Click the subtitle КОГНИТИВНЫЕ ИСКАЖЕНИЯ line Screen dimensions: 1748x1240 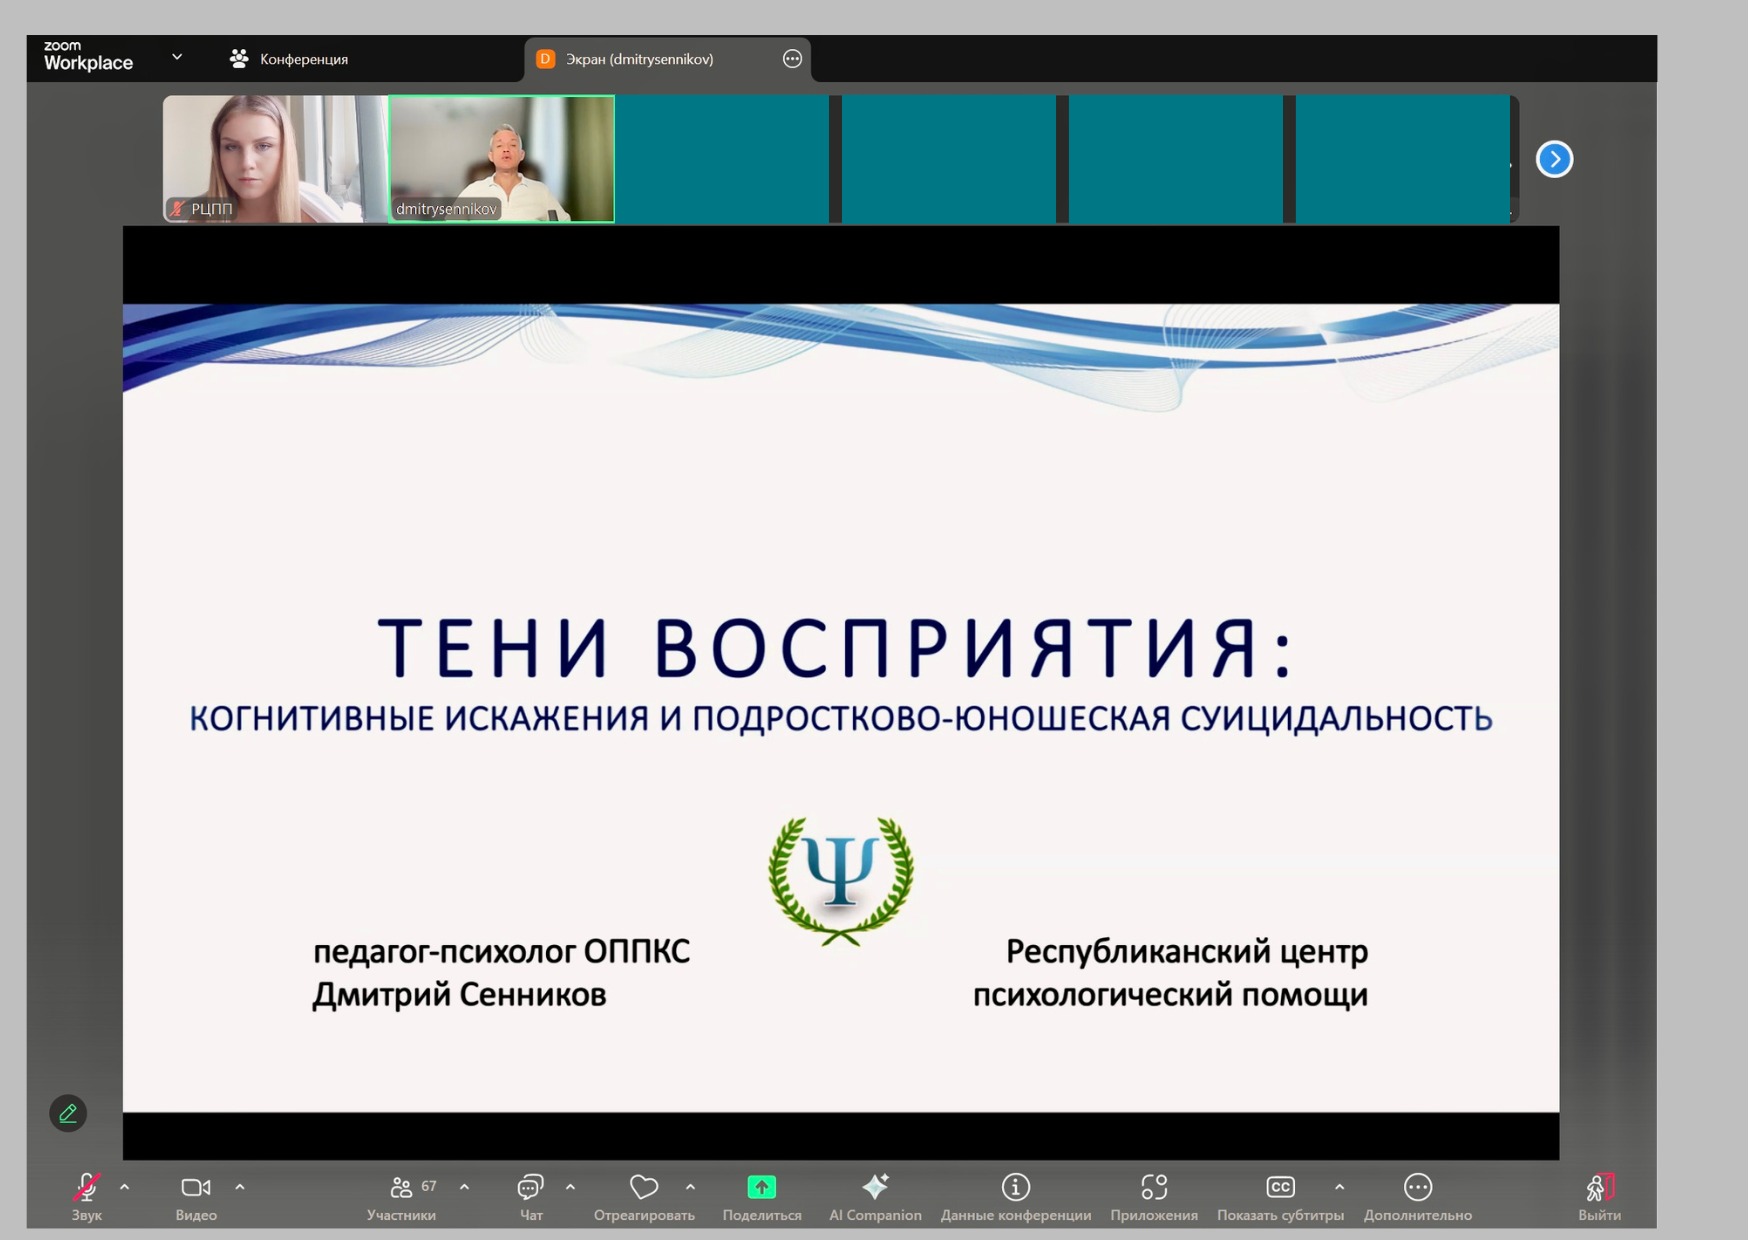click(841, 719)
